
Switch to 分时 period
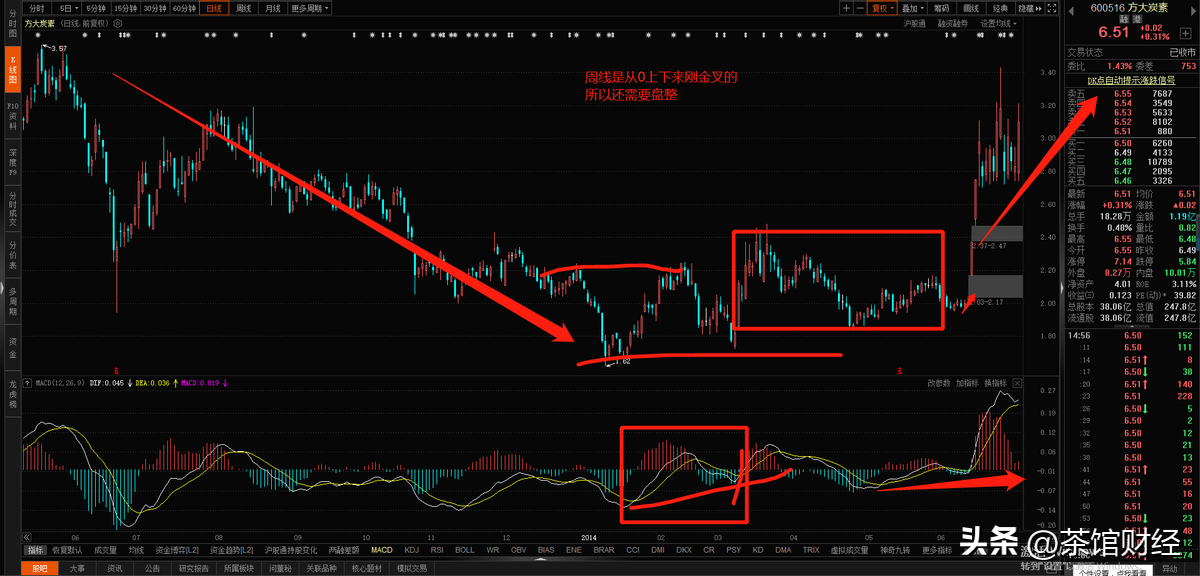[x=38, y=8]
